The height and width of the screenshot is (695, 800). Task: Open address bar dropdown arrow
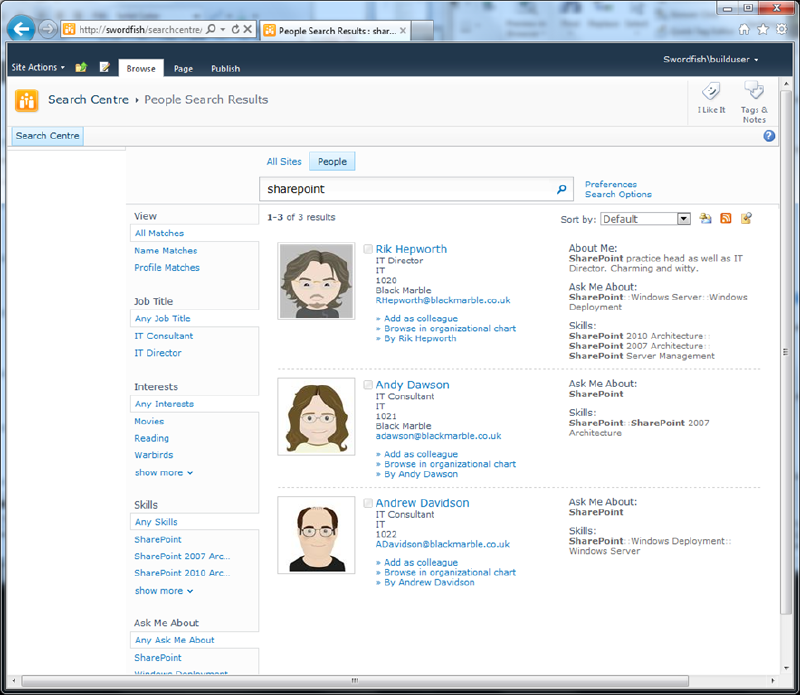[x=223, y=29]
